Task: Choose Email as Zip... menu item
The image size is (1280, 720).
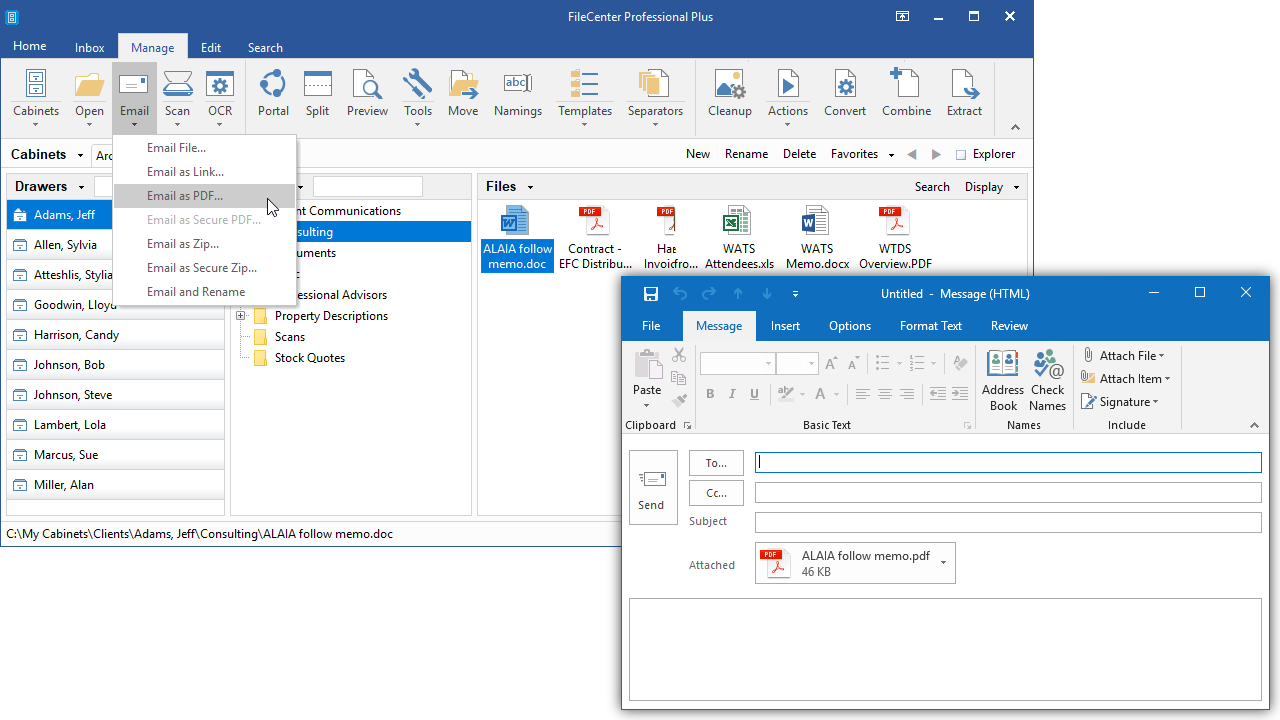Action: tap(205, 244)
